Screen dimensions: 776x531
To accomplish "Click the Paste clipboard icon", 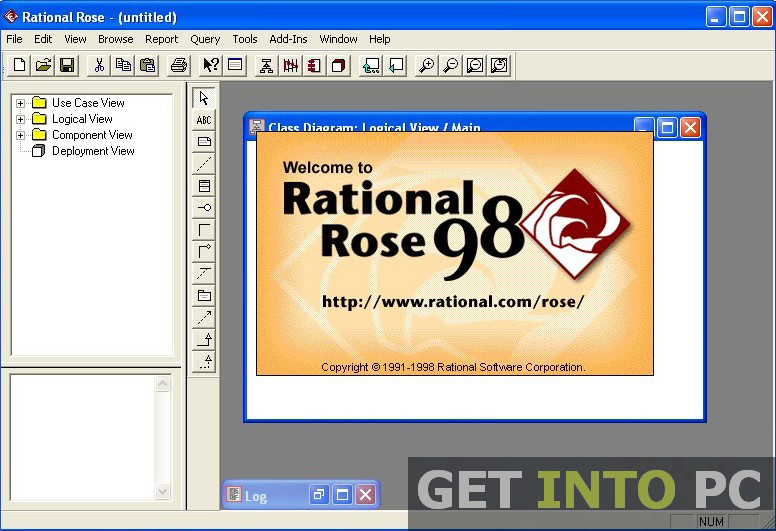I will click(x=147, y=65).
